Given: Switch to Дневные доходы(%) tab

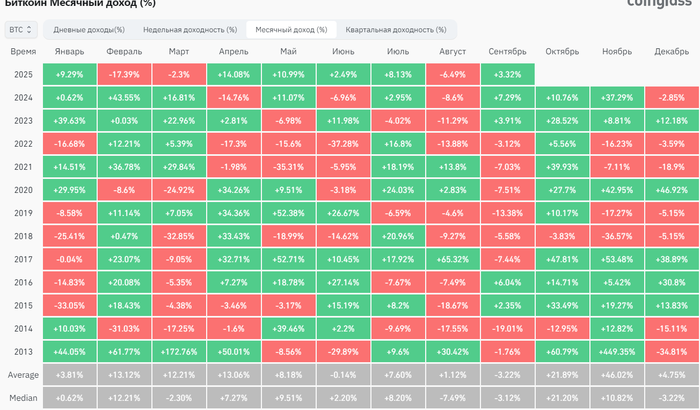Looking at the screenshot, I should click(83, 30).
